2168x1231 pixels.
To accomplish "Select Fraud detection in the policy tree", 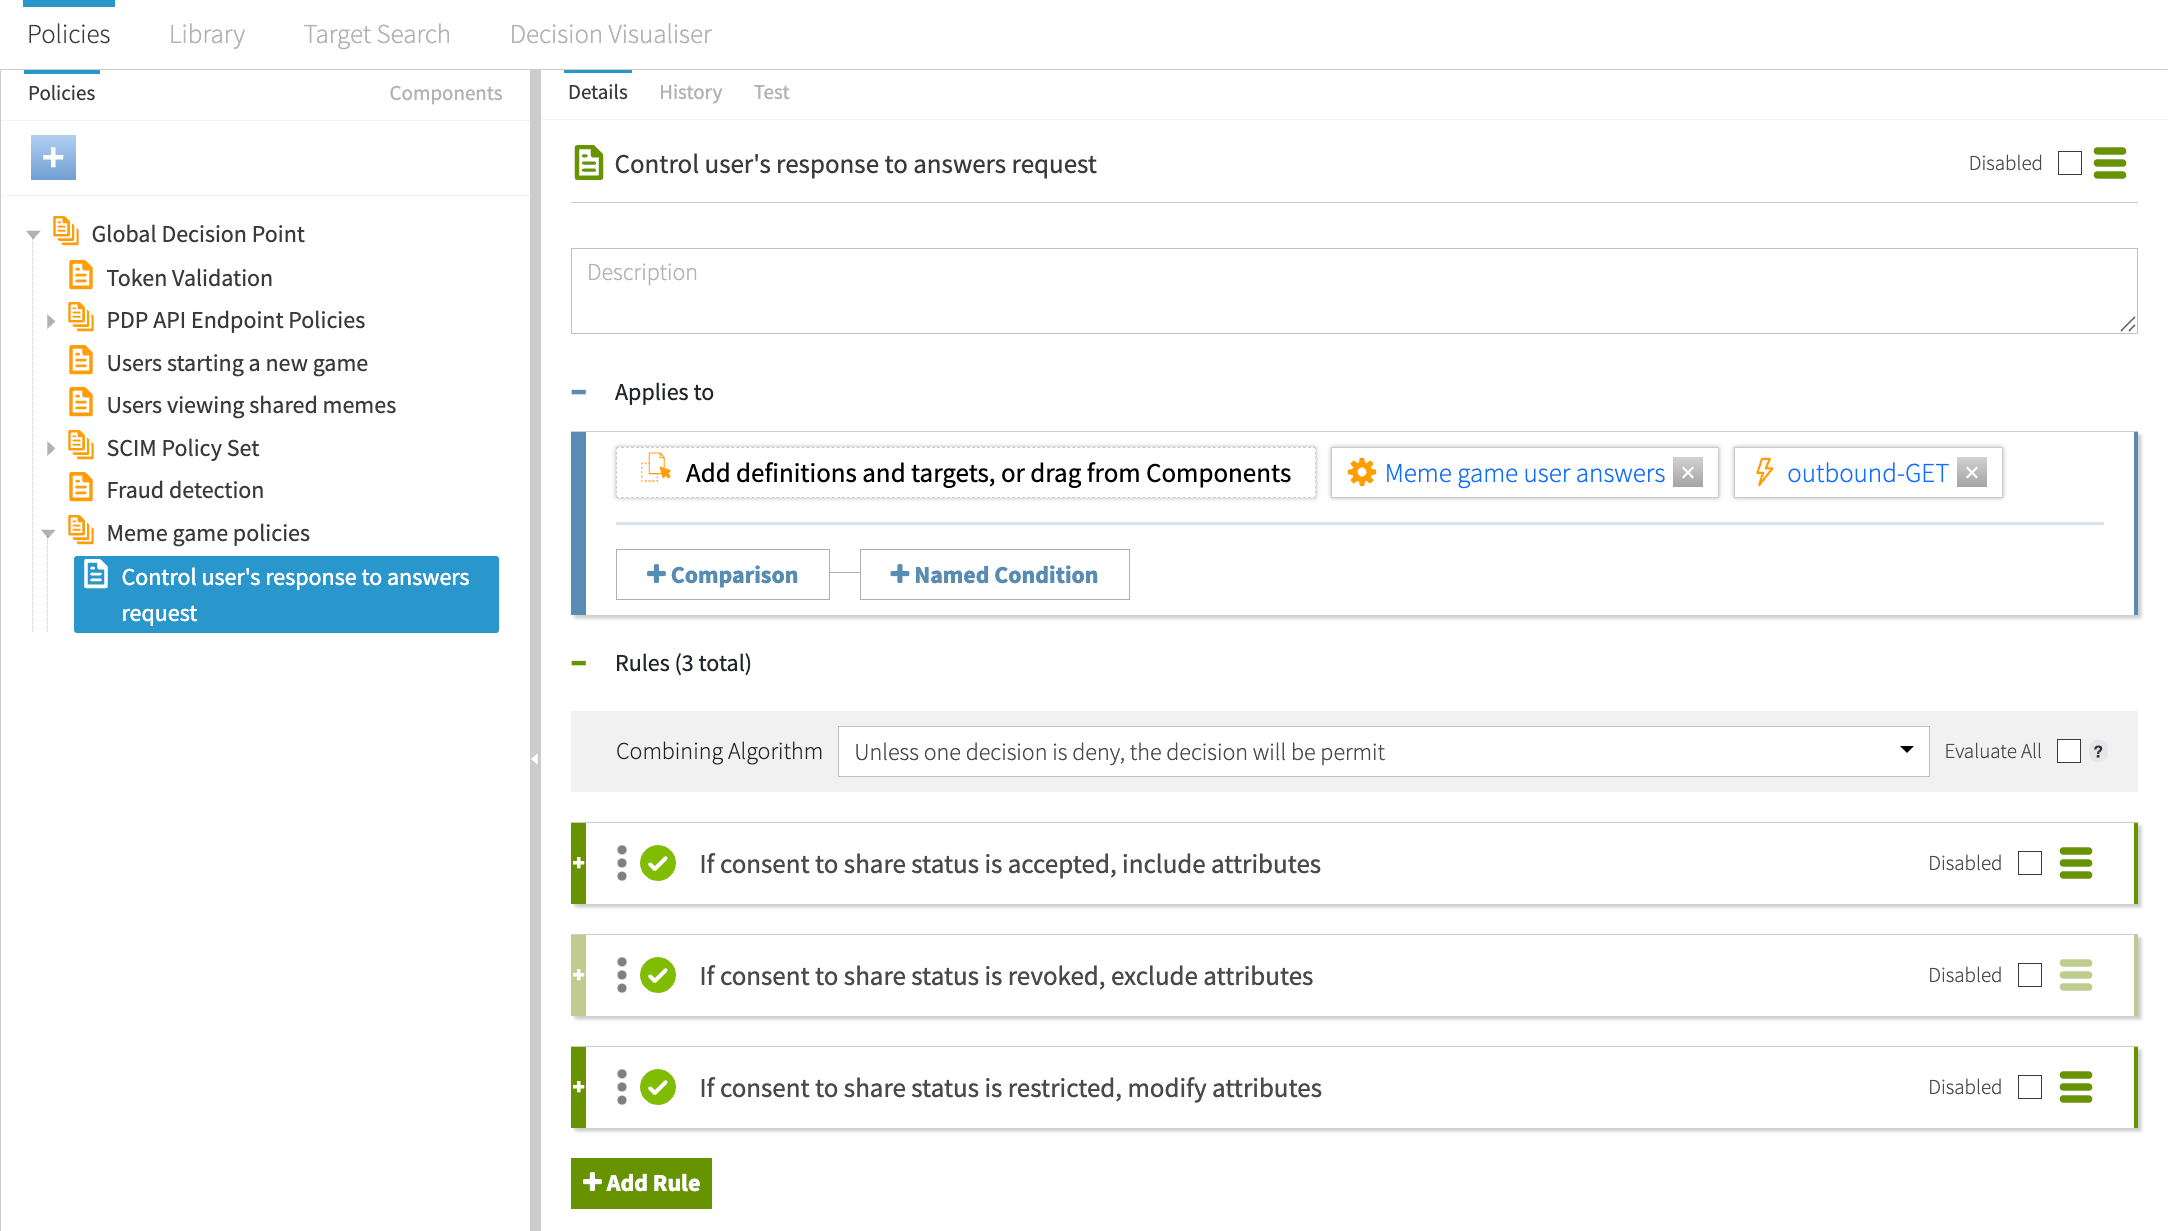I will point(185,489).
